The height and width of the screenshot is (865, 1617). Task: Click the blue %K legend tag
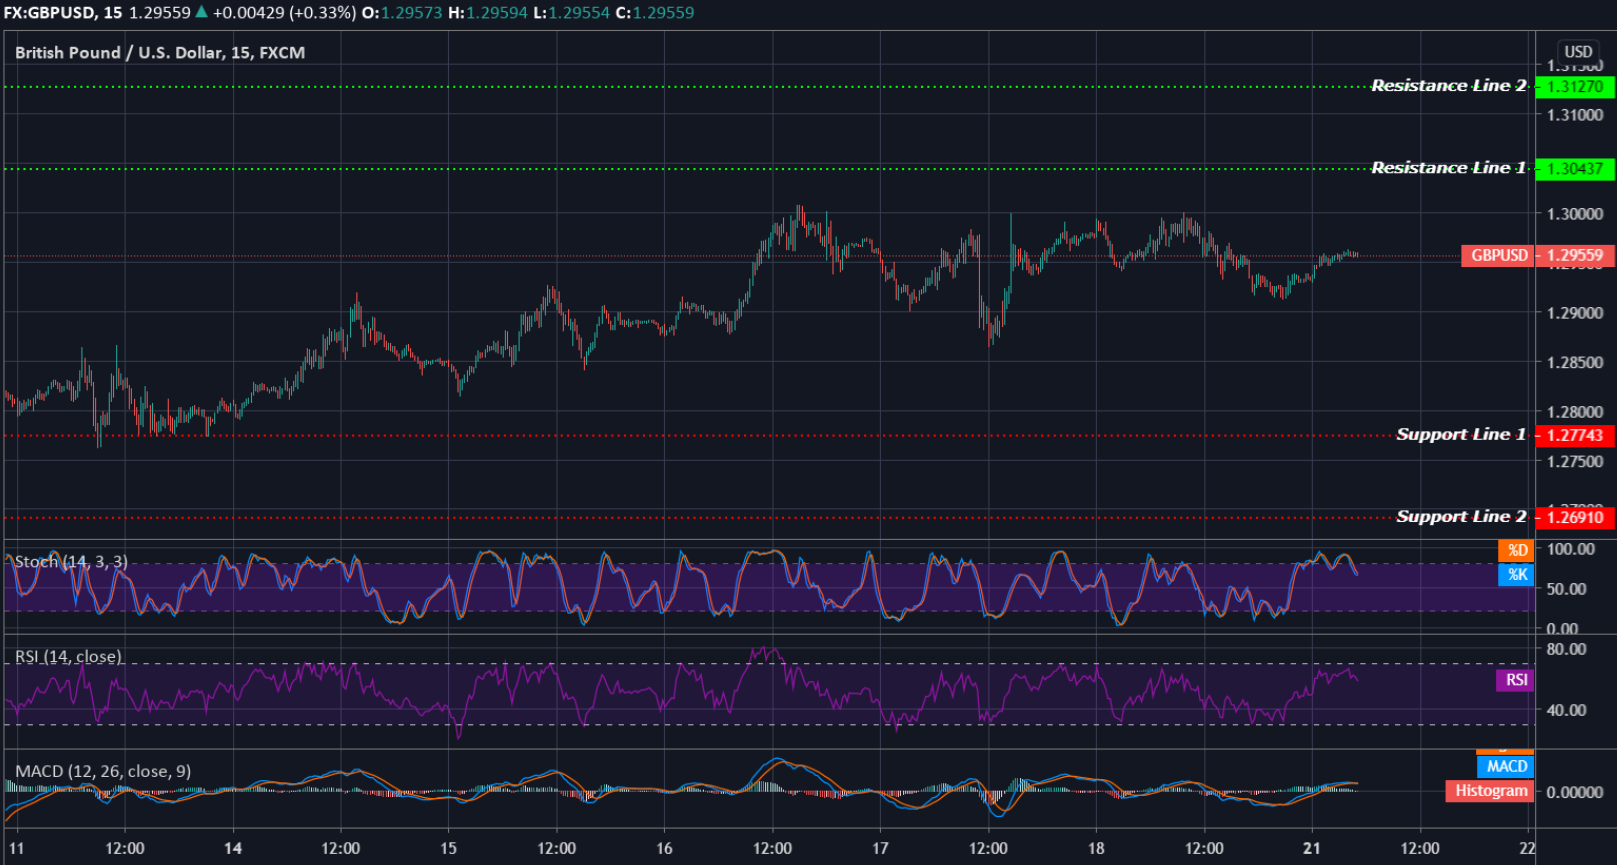1516,574
